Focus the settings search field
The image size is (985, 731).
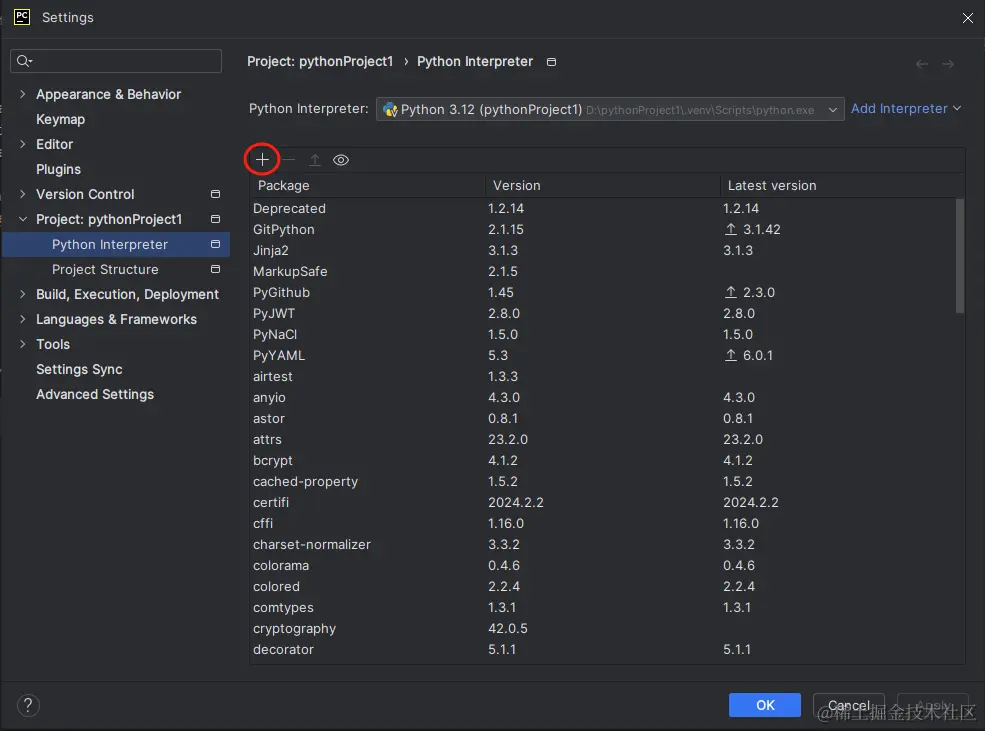116,61
